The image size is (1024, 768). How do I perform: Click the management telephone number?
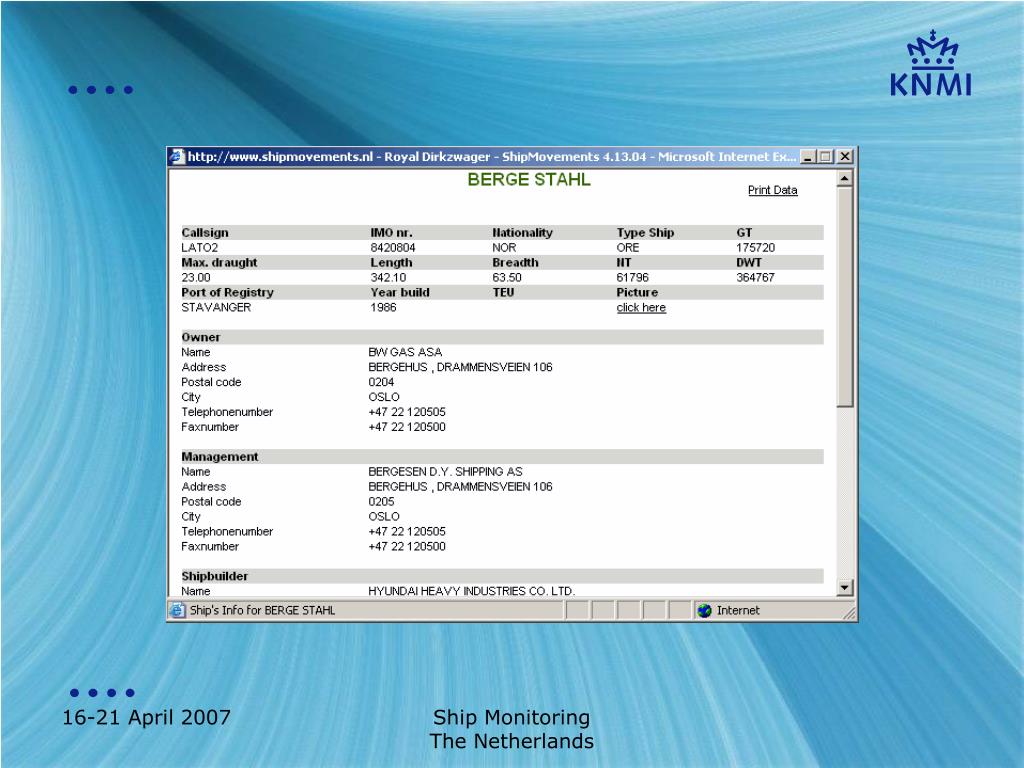(x=407, y=532)
